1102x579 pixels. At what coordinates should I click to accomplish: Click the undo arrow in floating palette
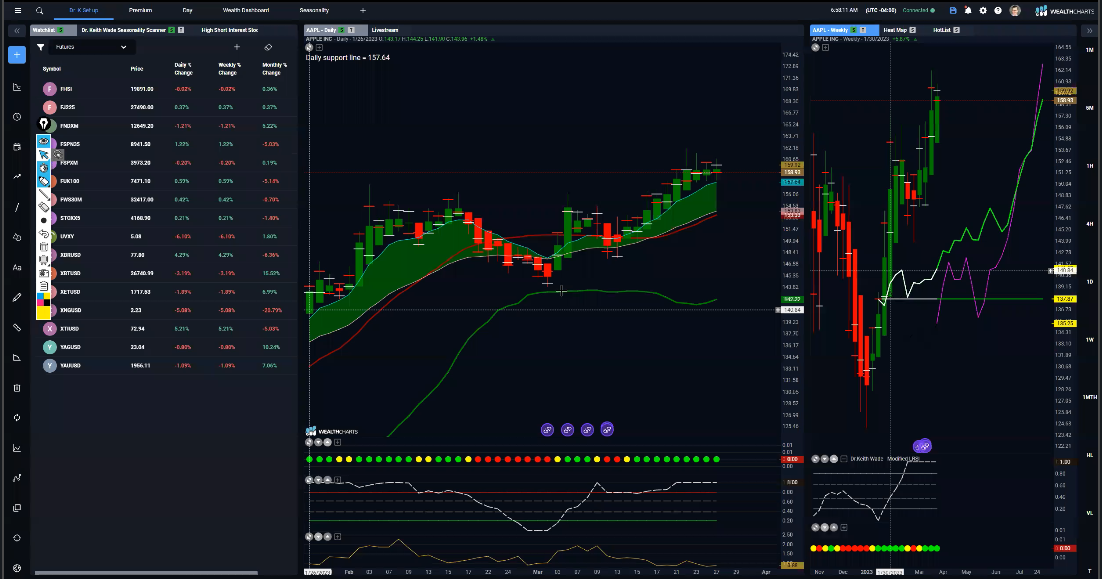coord(44,233)
